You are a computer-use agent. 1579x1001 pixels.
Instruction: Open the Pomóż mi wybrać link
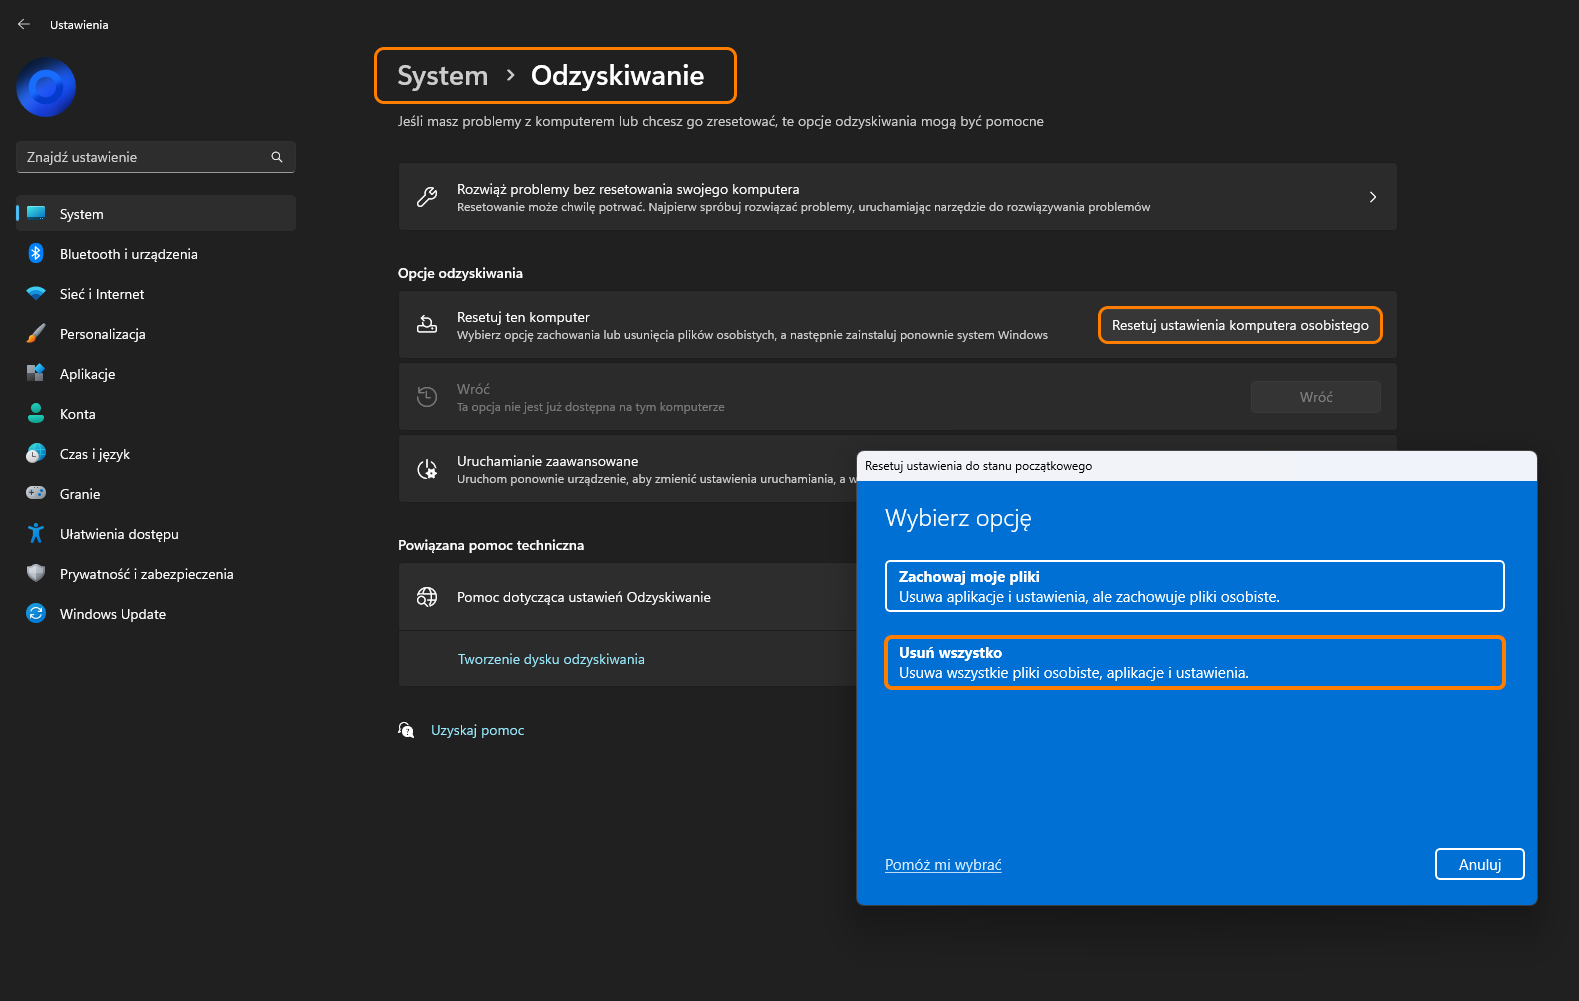tap(943, 865)
